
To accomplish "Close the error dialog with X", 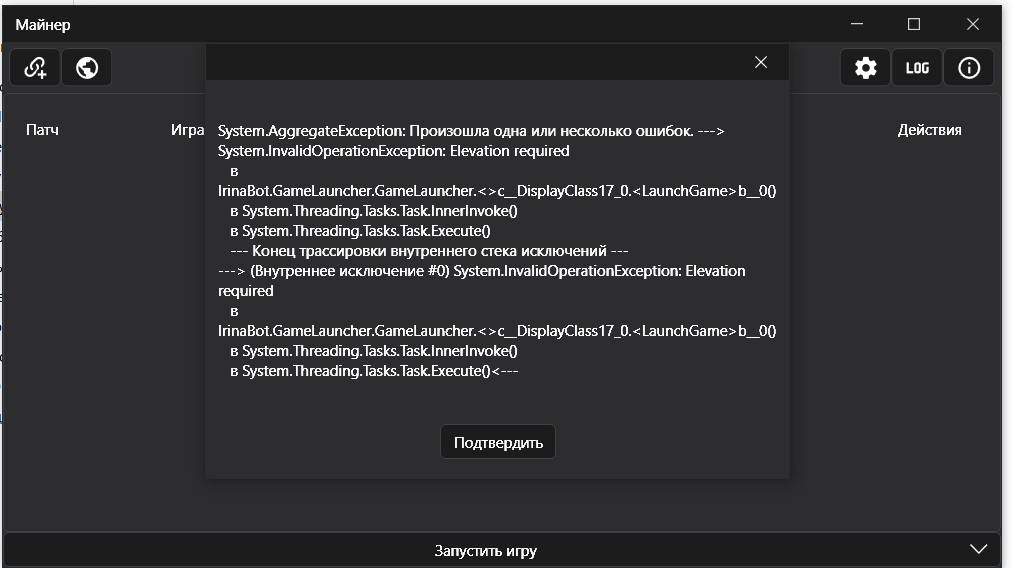I will point(761,62).
